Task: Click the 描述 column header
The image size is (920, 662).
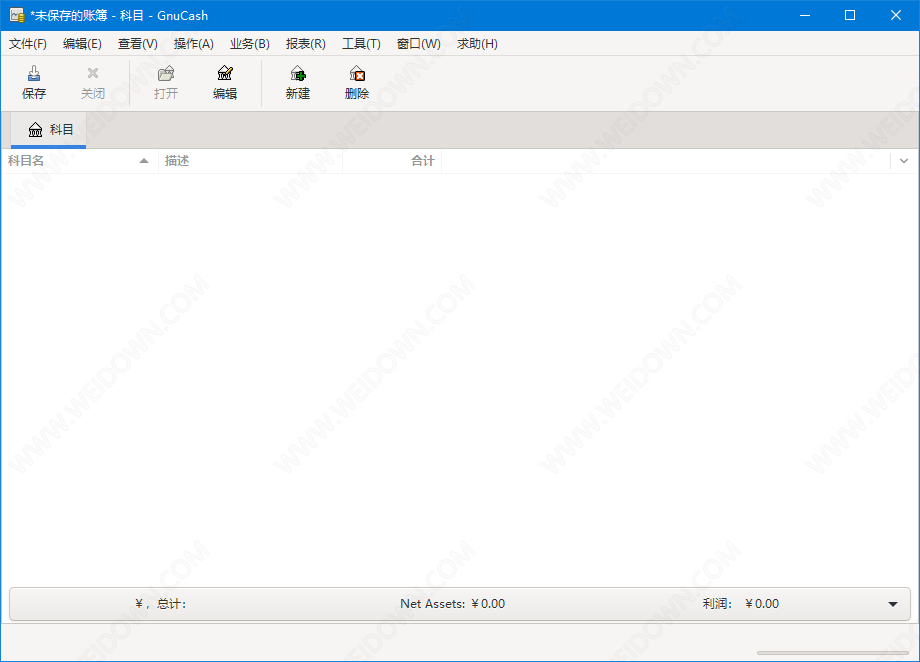Action: [x=250, y=161]
